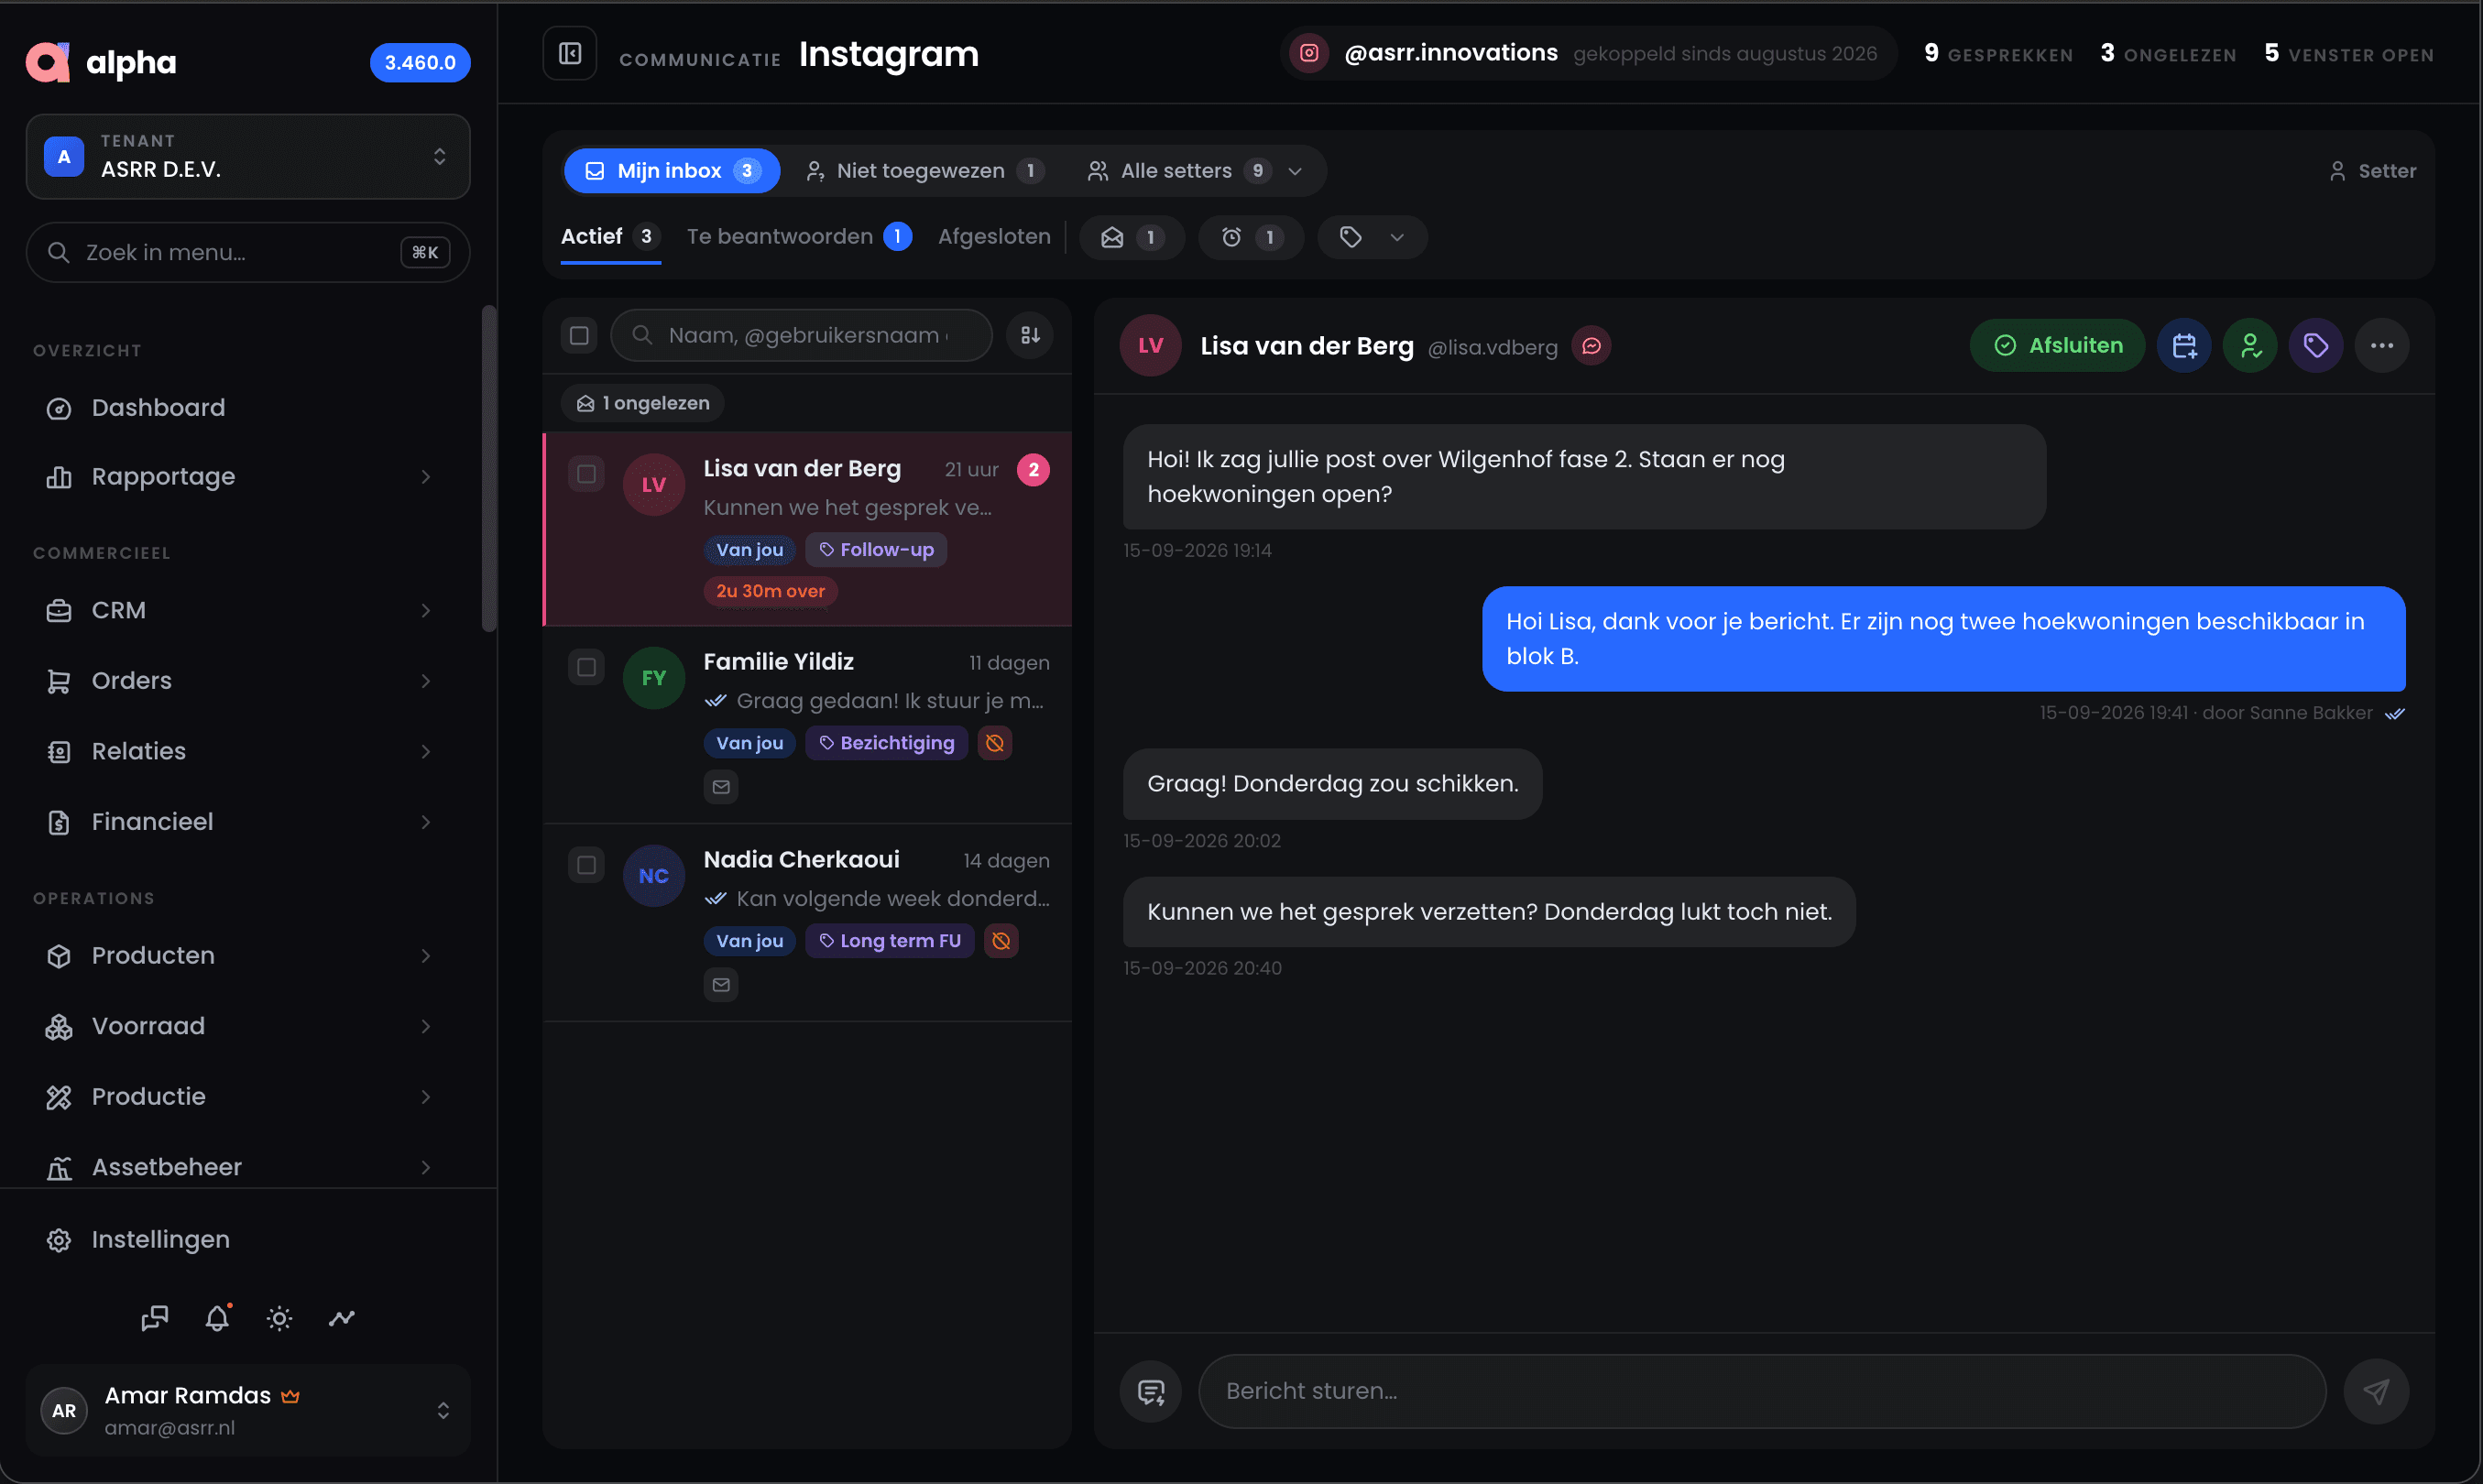Collapse the sidebar panel toggle icon
2483x1484 pixels.
tap(569, 53)
